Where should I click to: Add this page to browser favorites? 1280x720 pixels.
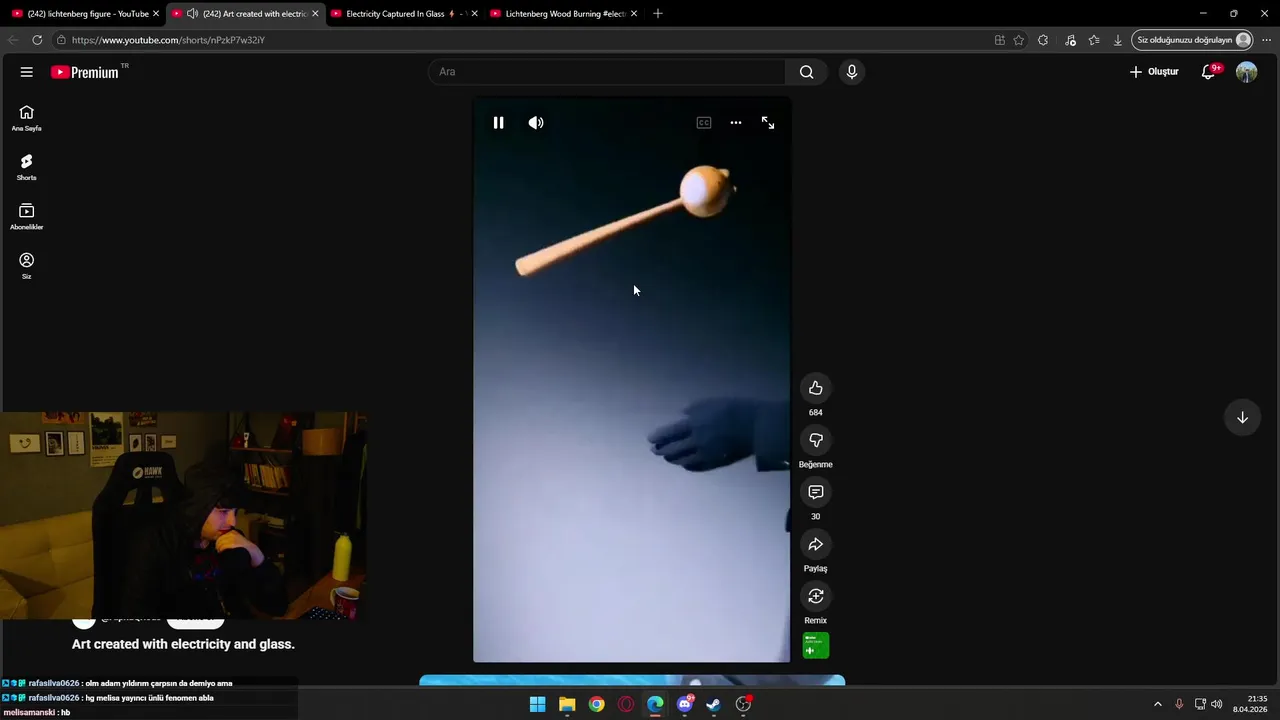point(1019,40)
